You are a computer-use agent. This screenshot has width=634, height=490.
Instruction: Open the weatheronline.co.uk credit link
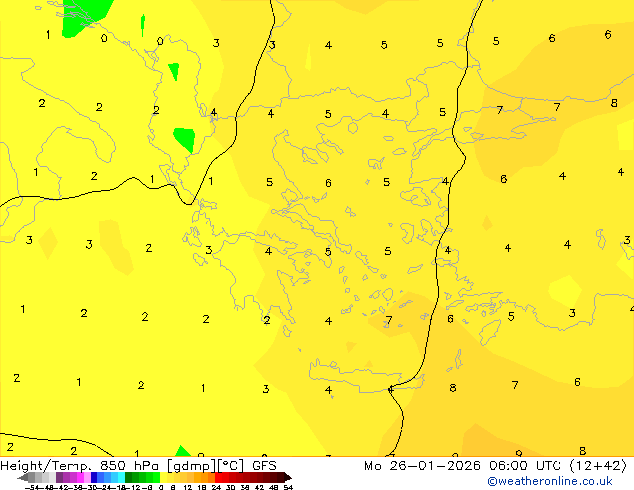tap(550, 481)
